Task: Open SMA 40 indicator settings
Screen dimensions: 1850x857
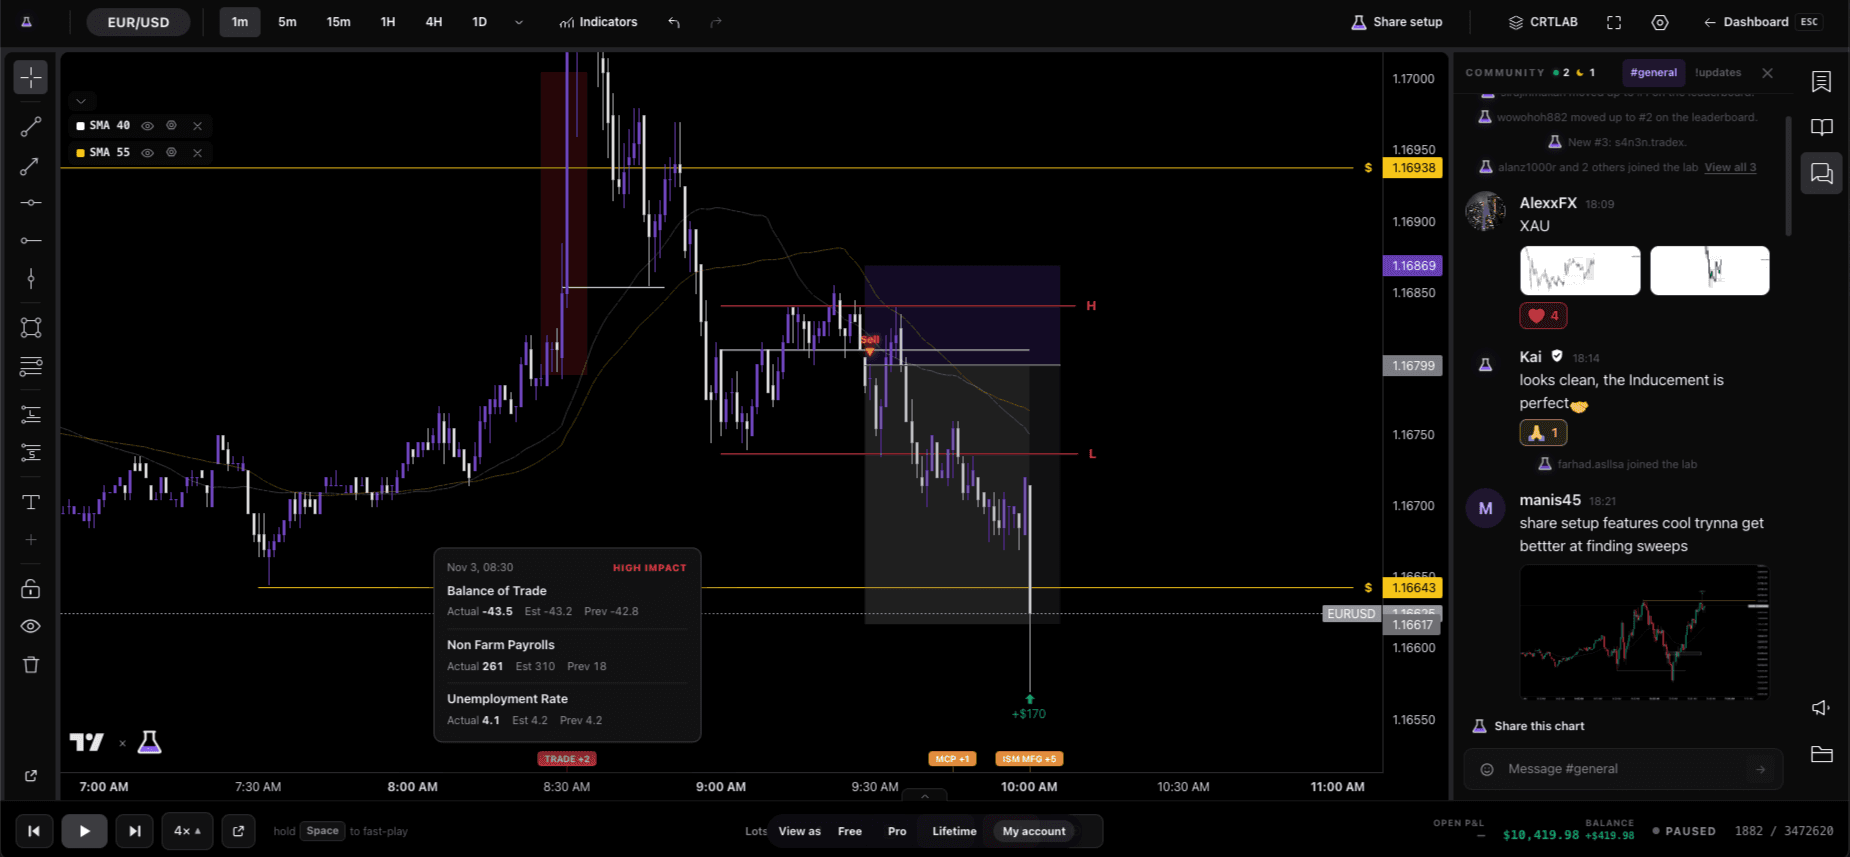Action: 171,125
